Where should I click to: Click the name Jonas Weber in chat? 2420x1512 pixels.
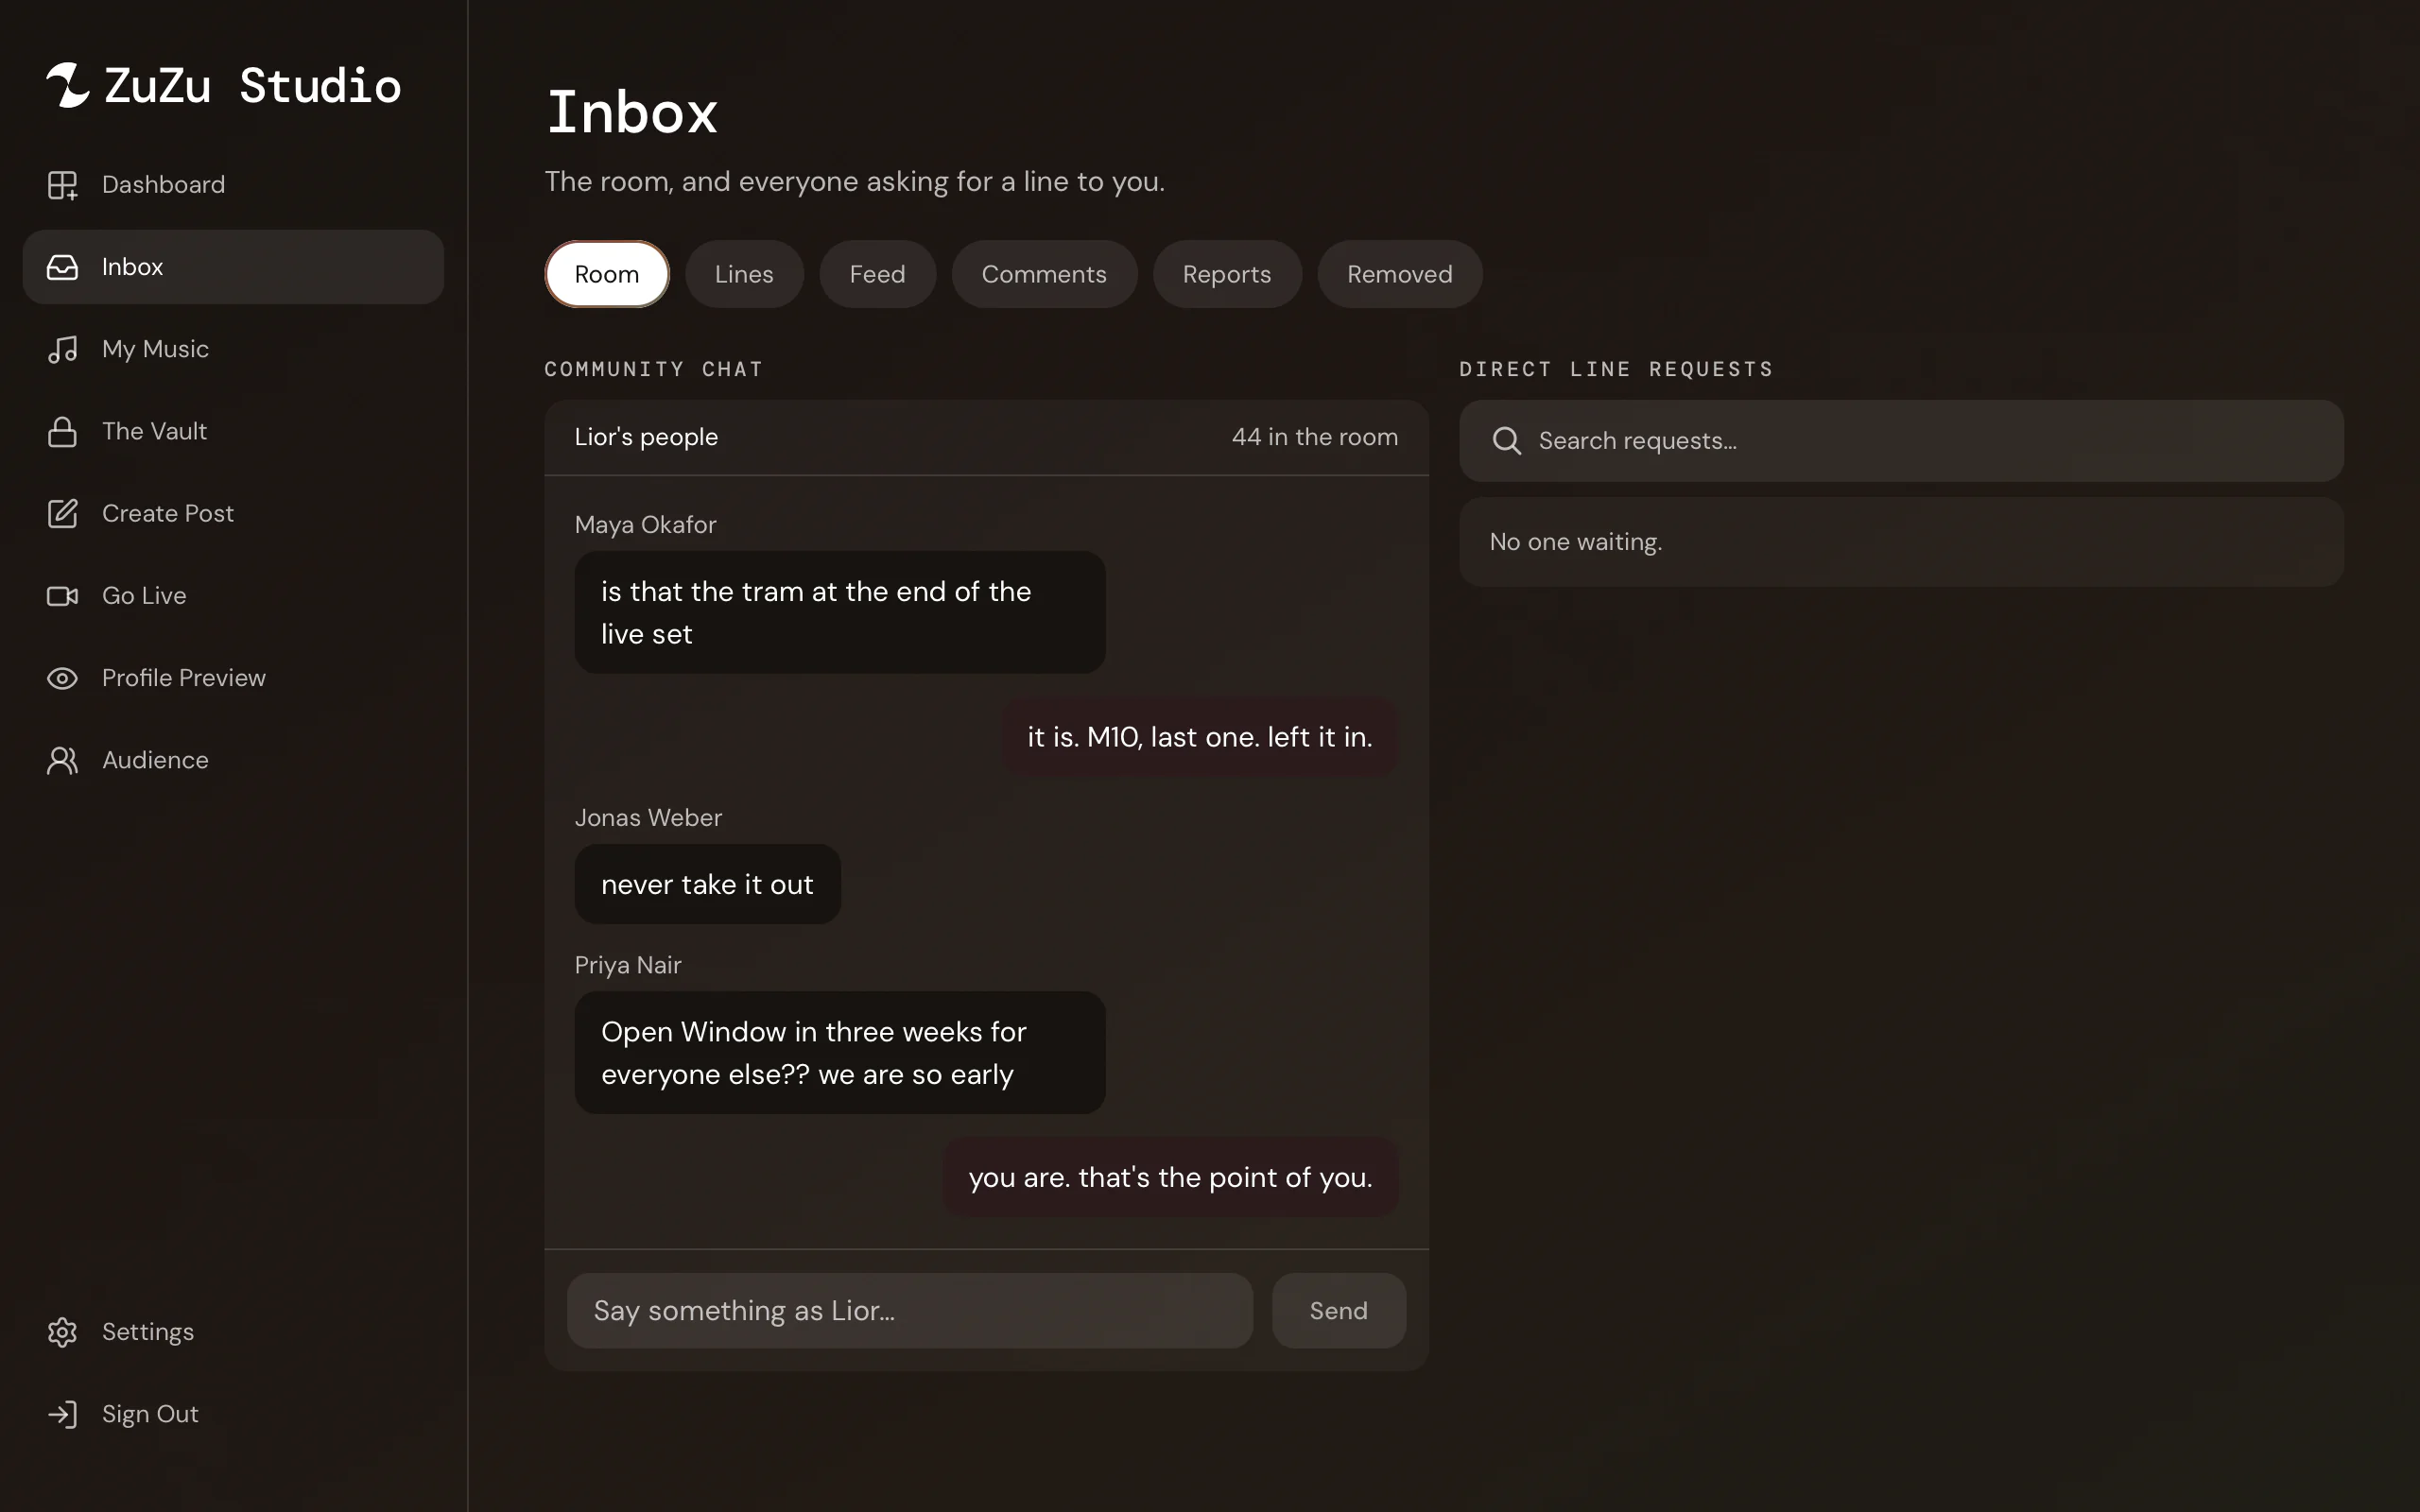648,818
